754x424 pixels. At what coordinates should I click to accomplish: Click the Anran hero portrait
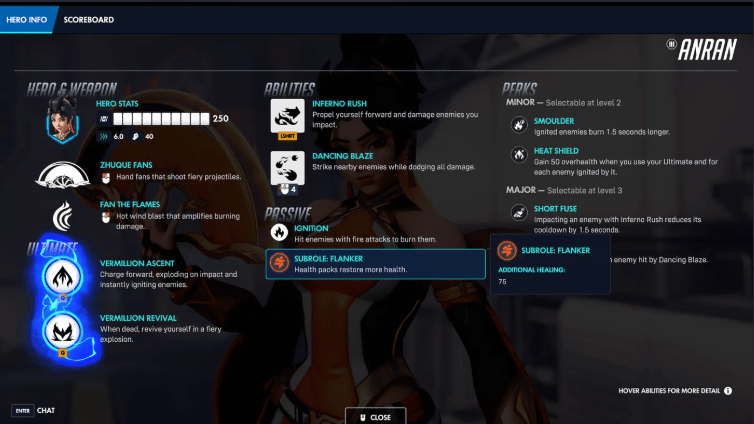click(x=62, y=123)
